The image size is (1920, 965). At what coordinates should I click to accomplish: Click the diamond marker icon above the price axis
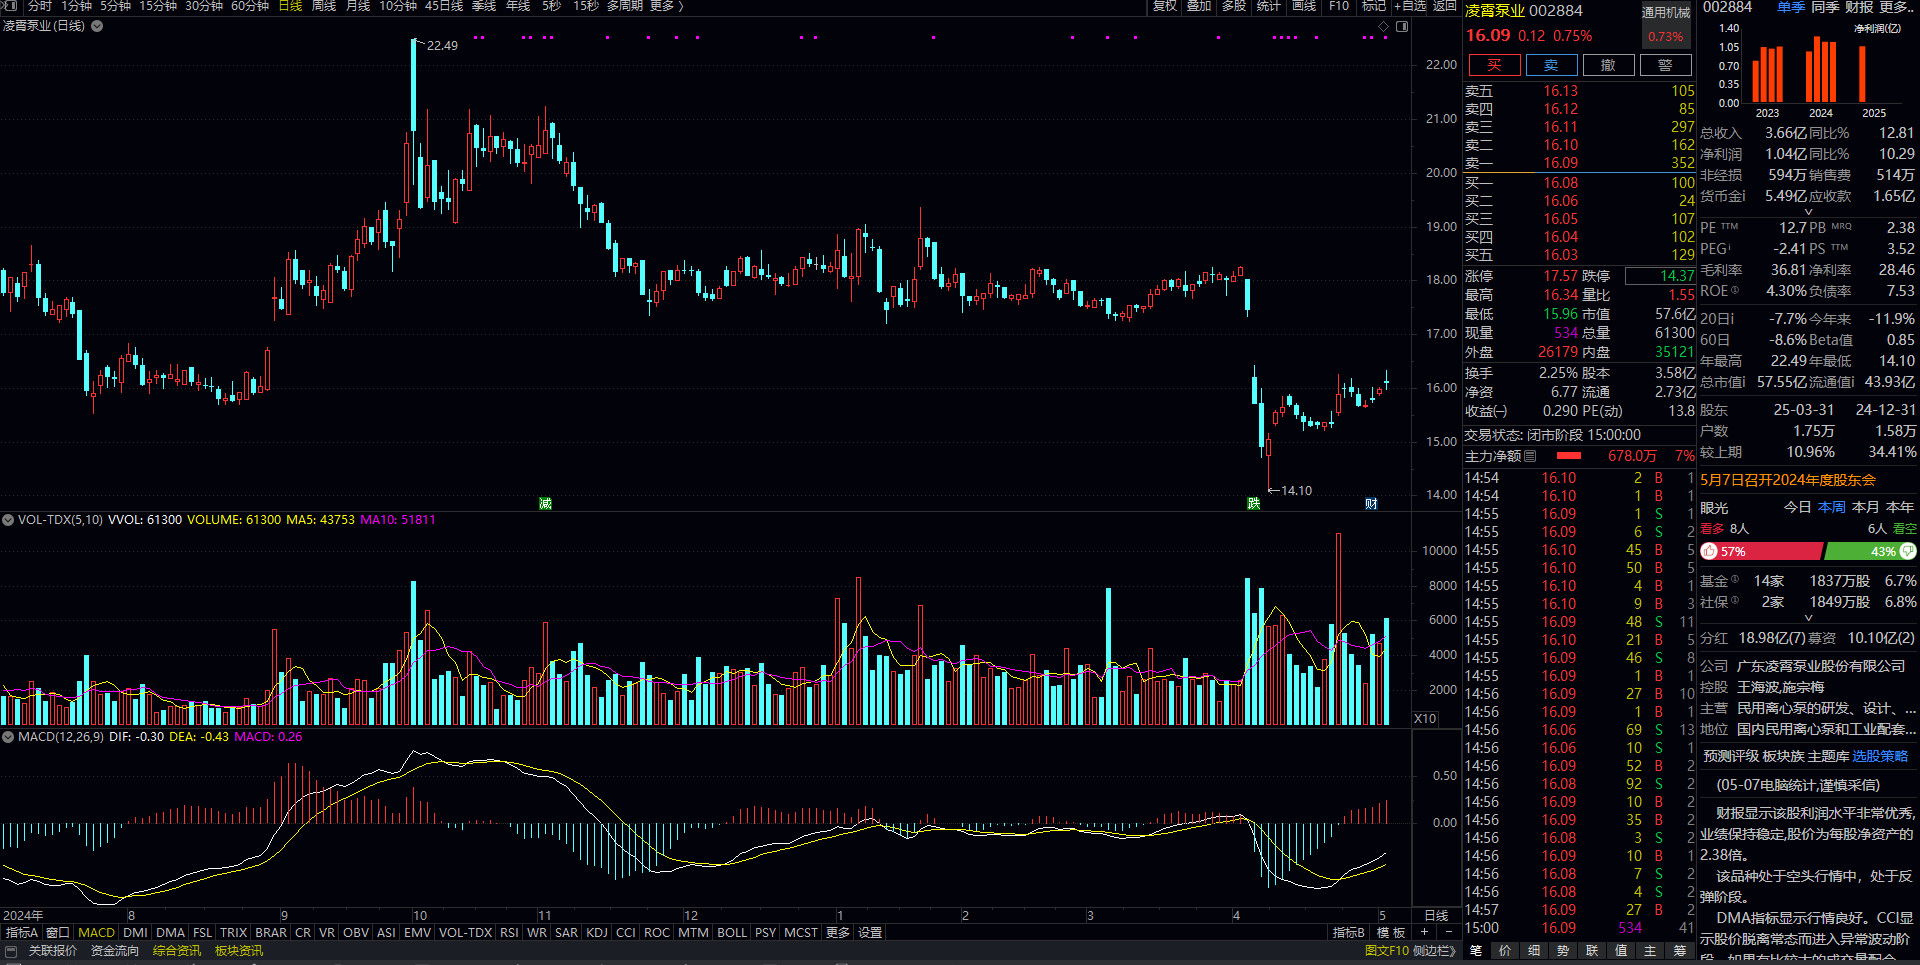pyautogui.click(x=1385, y=26)
